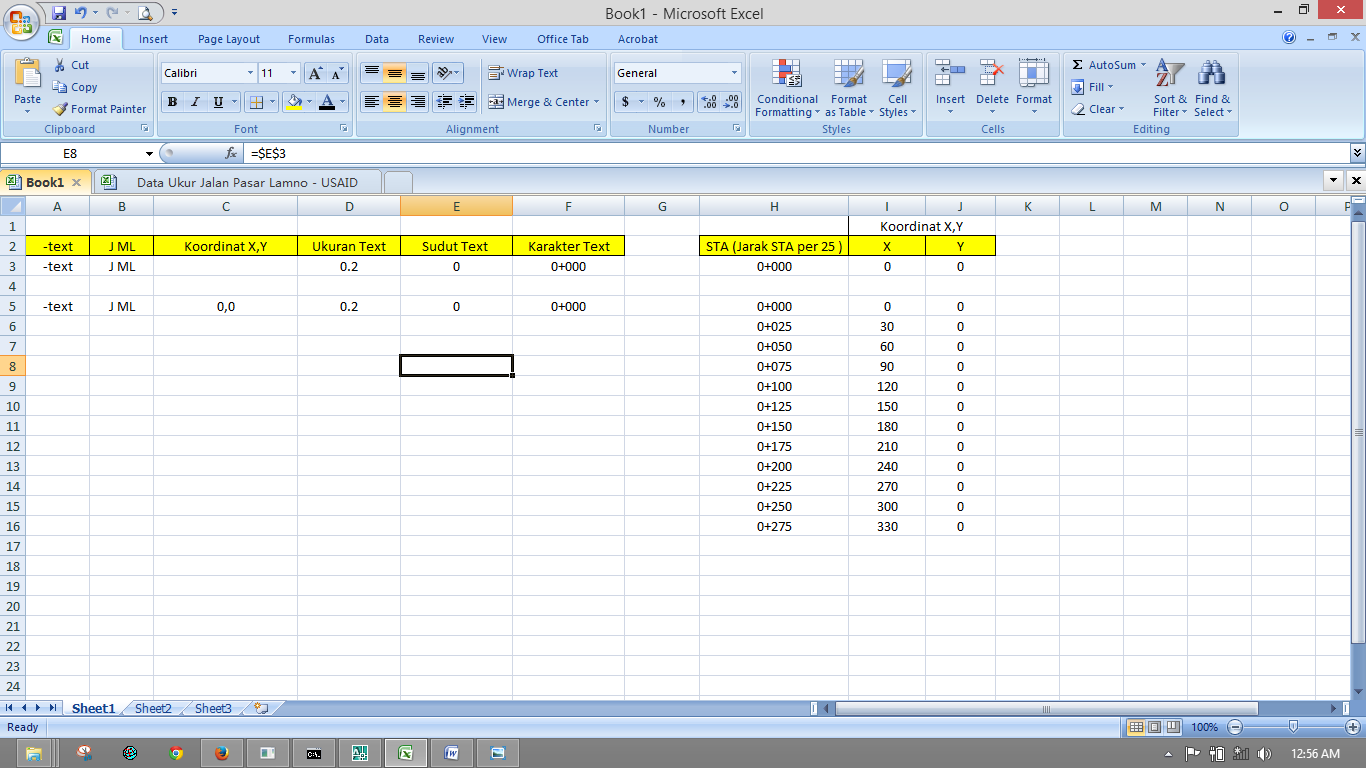Image resolution: width=1366 pixels, height=768 pixels.
Task: Open the fill color yellow swatch
Action: pyautogui.click(x=293, y=102)
